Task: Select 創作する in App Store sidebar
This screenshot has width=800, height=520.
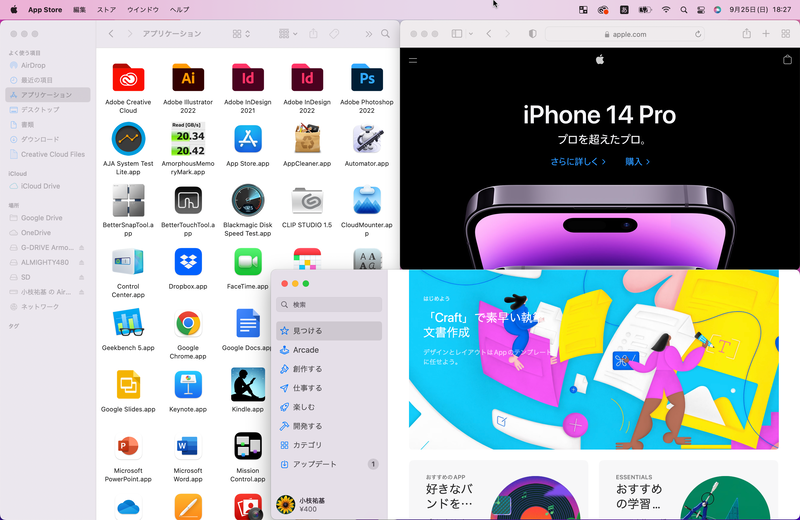Action: (329, 369)
